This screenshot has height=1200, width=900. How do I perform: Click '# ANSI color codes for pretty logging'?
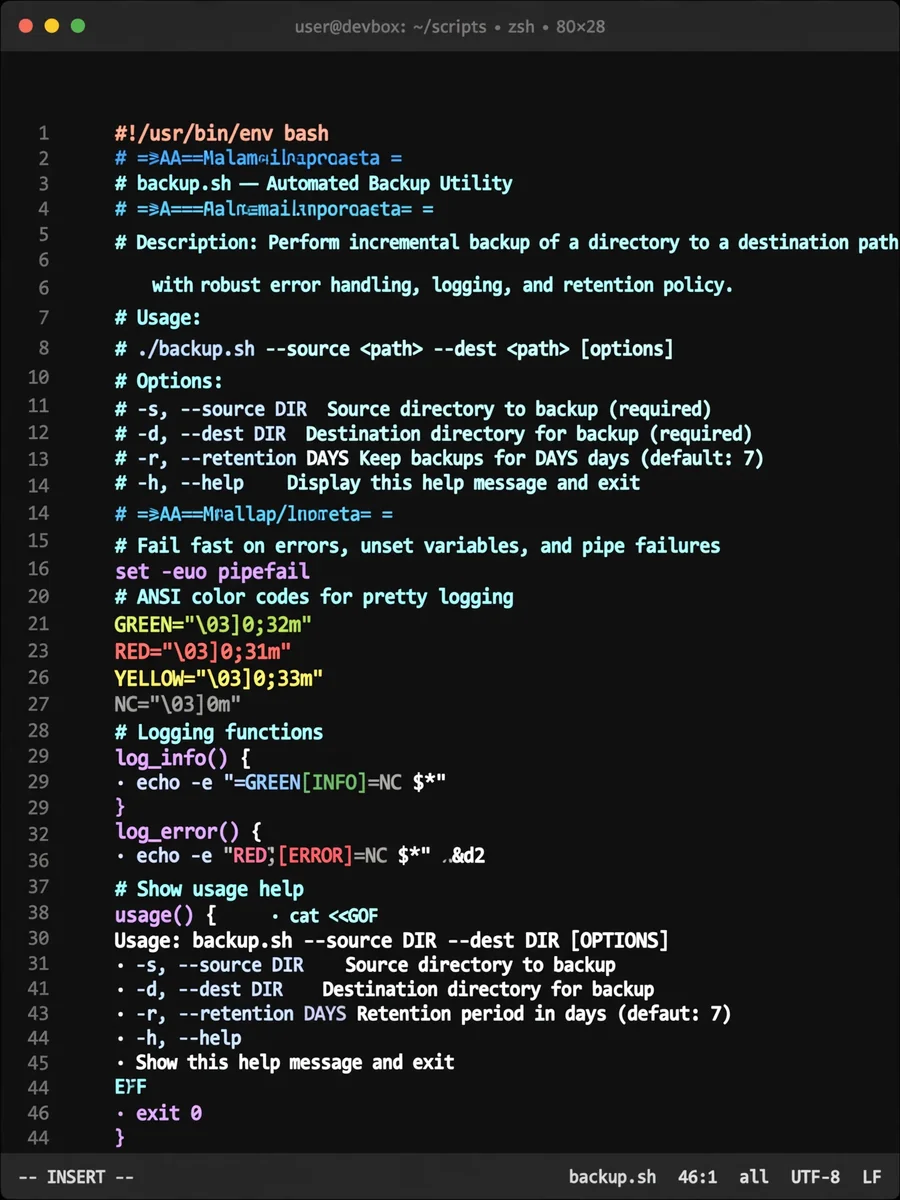pyautogui.click(x=314, y=598)
